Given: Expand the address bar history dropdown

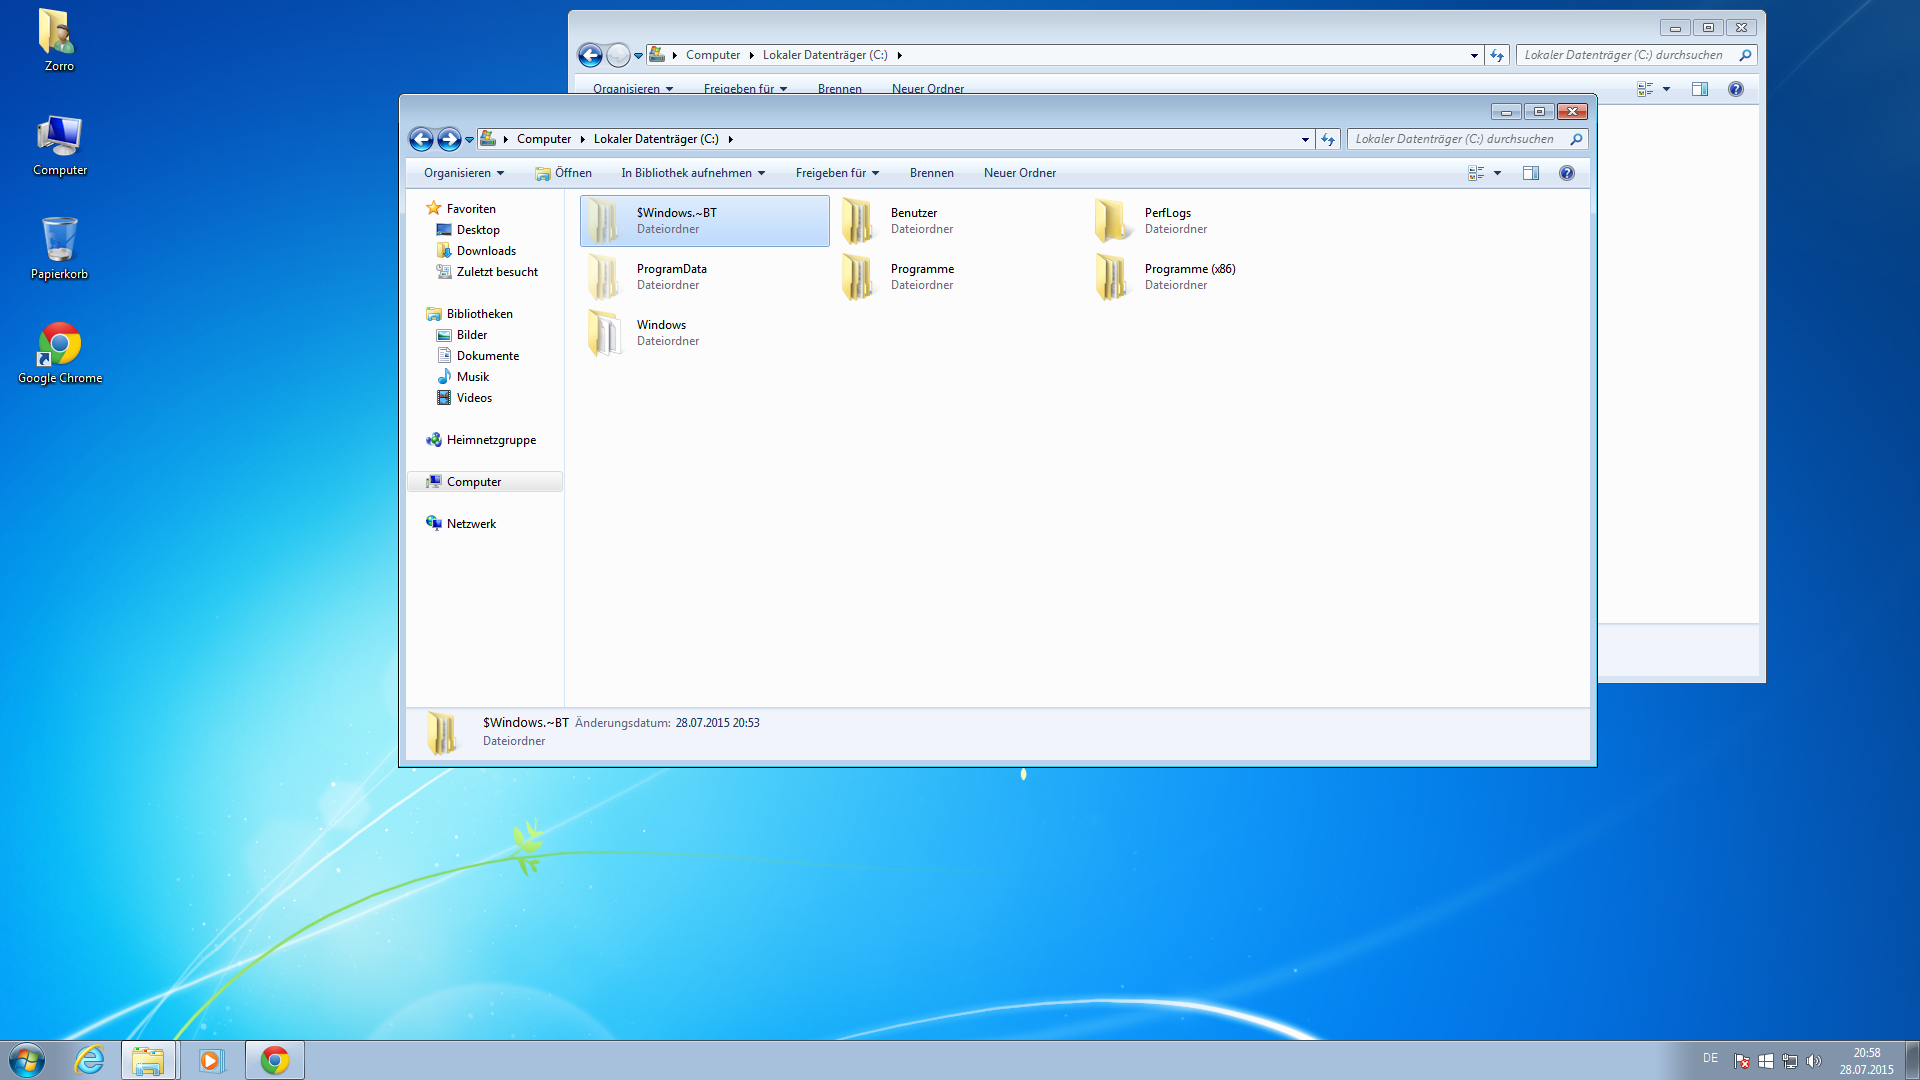Looking at the screenshot, I should click(x=1305, y=140).
